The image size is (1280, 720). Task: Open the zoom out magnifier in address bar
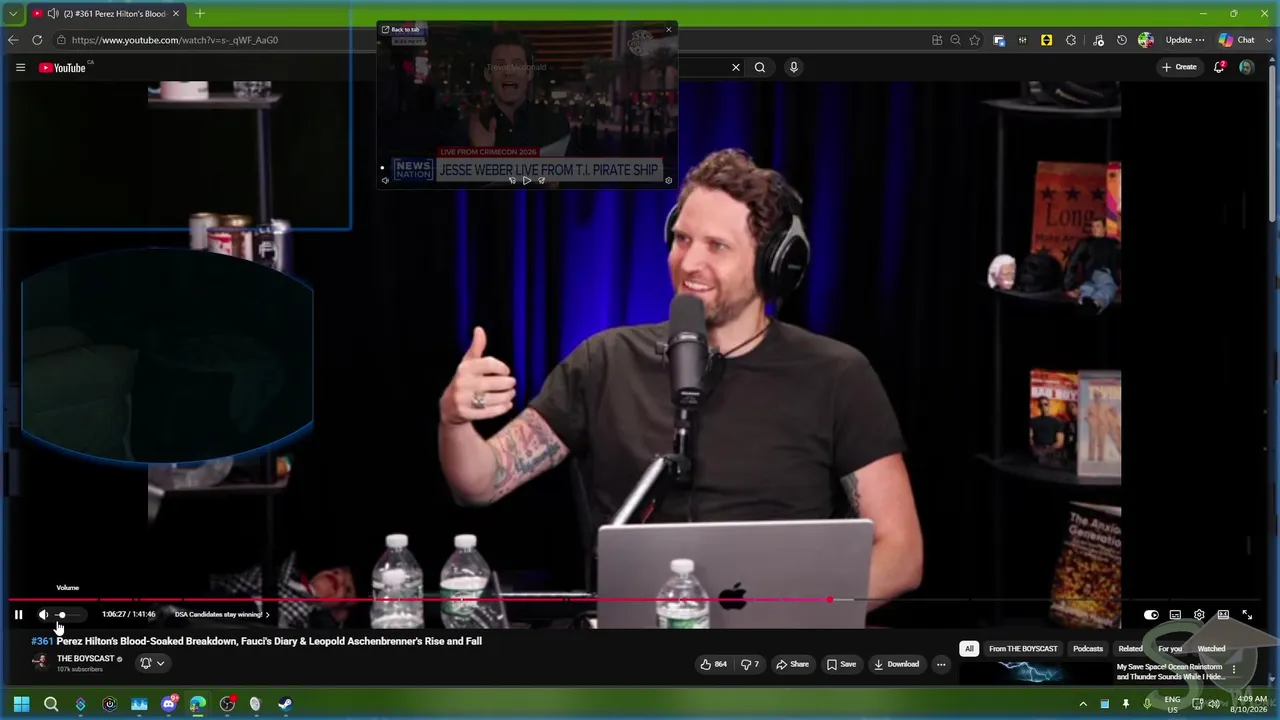pyautogui.click(x=955, y=40)
